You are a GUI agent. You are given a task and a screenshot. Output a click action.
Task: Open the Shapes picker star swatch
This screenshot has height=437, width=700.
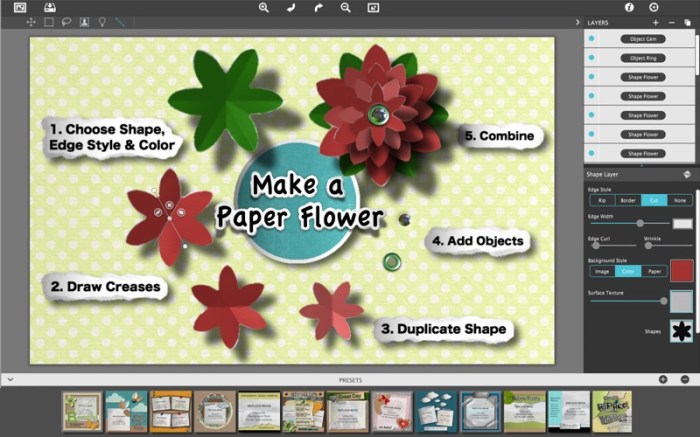pos(682,331)
